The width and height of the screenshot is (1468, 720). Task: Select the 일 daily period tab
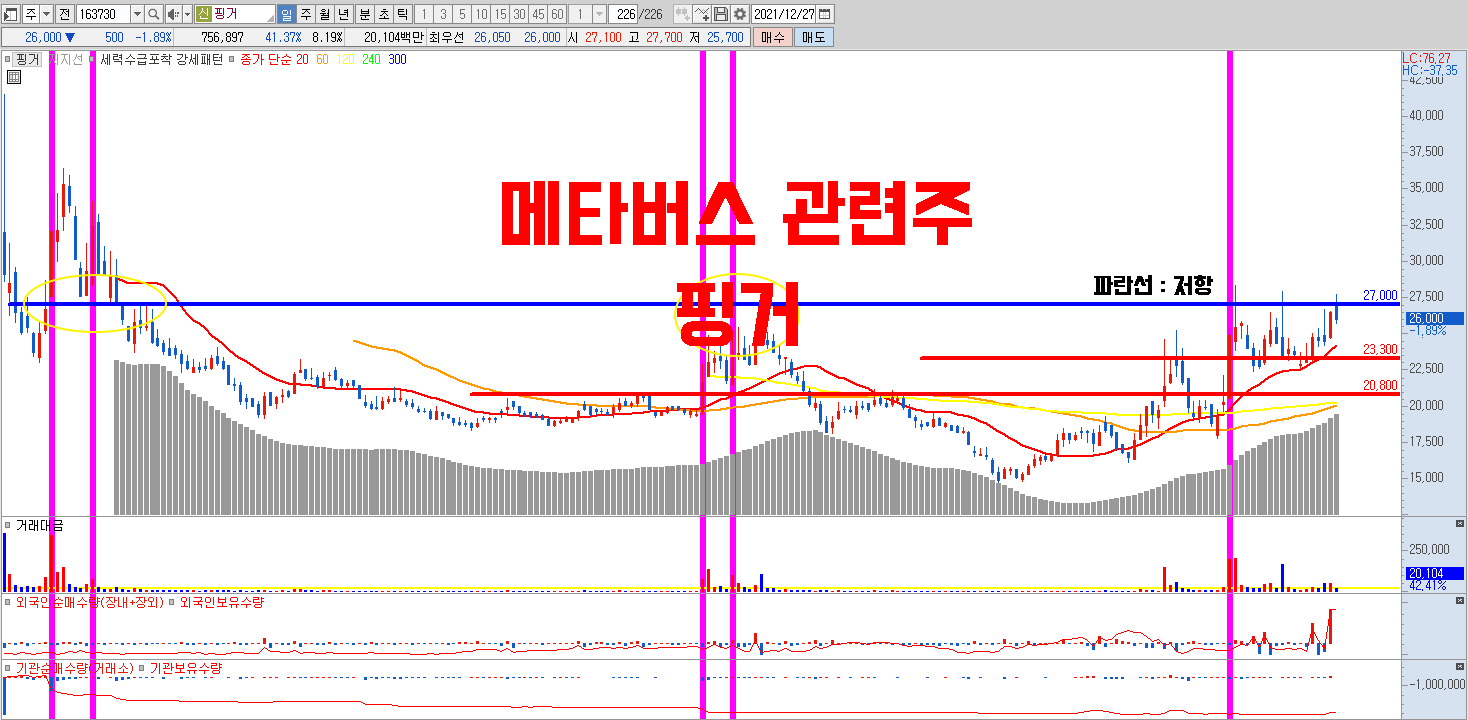pyautogui.click(x=287, y=14)
